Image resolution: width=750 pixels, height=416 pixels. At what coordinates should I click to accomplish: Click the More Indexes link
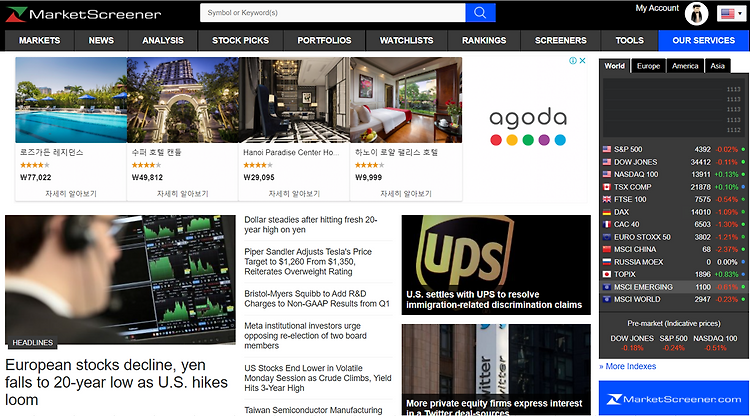[x=628, y=366]
